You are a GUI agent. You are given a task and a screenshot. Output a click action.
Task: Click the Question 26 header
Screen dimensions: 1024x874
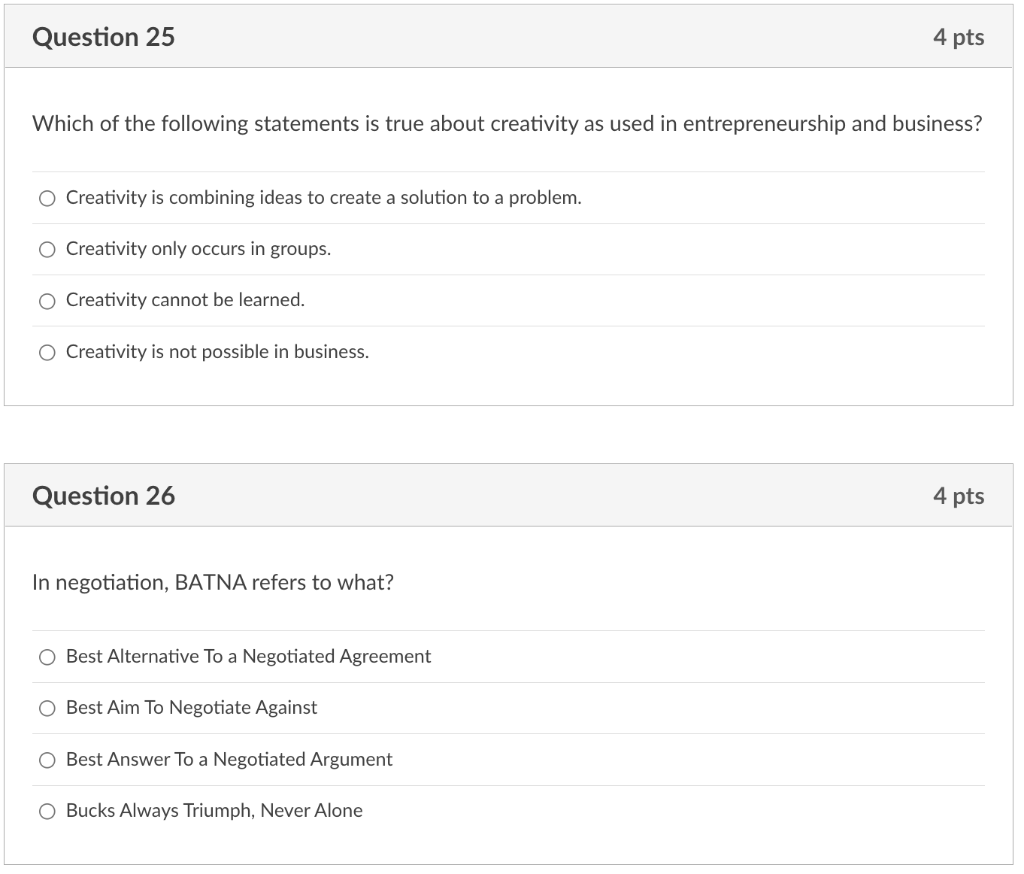(x=104, y=496)
